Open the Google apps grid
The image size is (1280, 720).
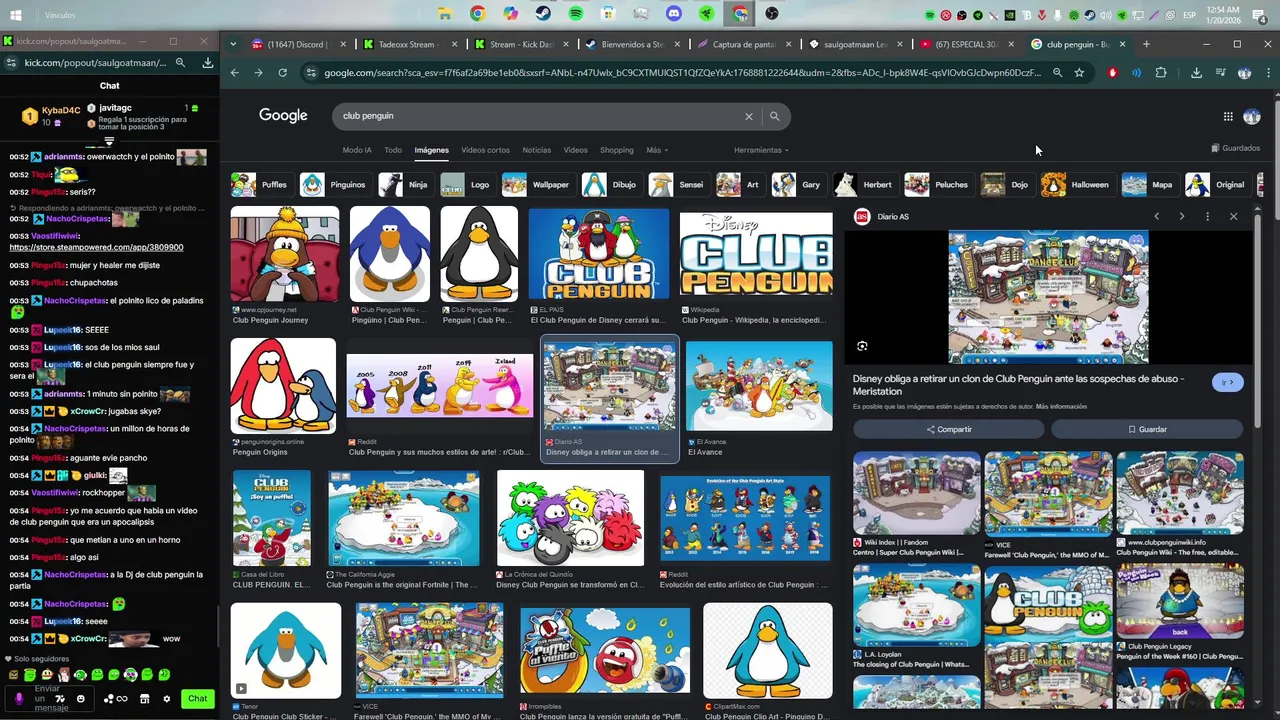[x=1228, y=116]
